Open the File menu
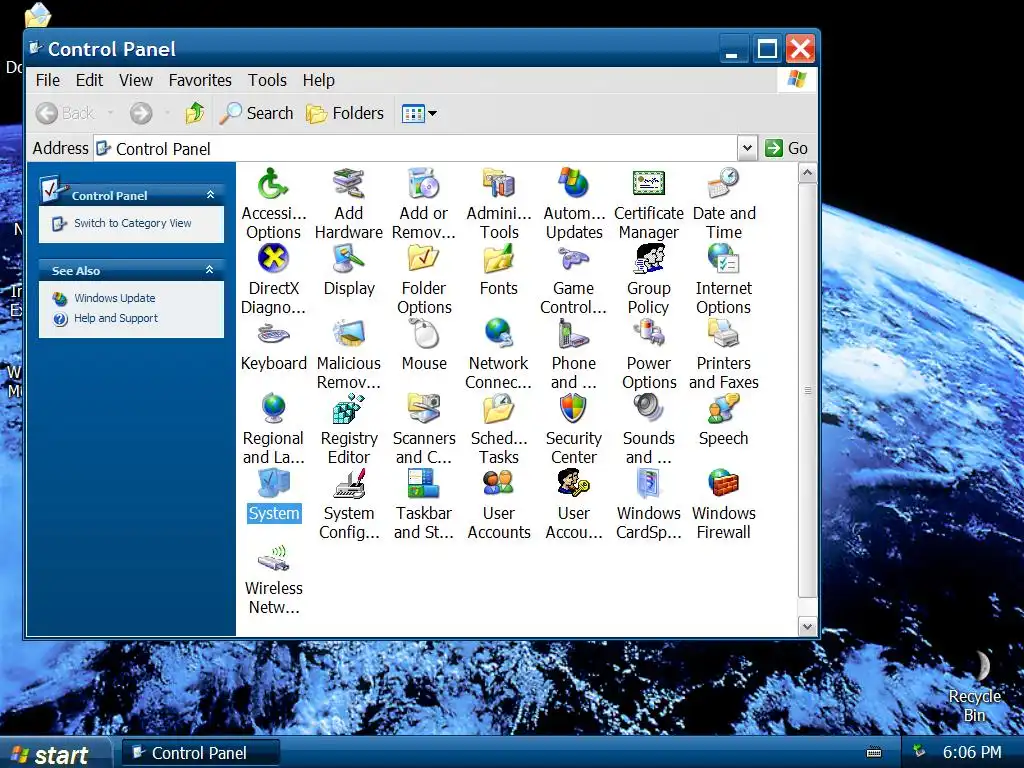Viewport: 1024px width, 768px height. tap(48, 80)
